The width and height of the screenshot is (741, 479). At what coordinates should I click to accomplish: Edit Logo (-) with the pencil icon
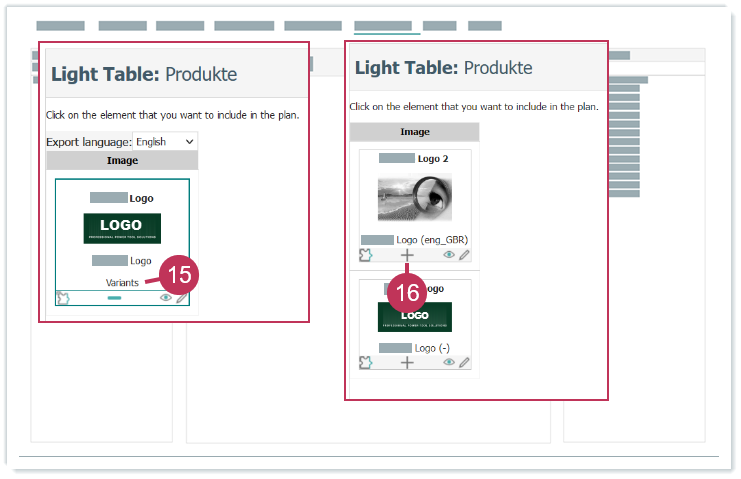464,363
